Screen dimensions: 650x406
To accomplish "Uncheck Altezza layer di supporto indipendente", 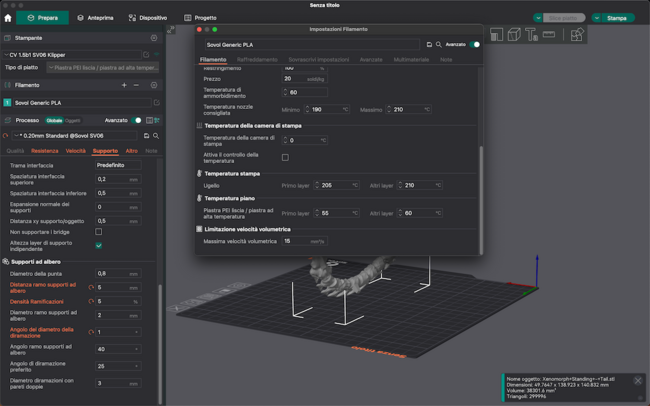I will [x=99, y=245].
